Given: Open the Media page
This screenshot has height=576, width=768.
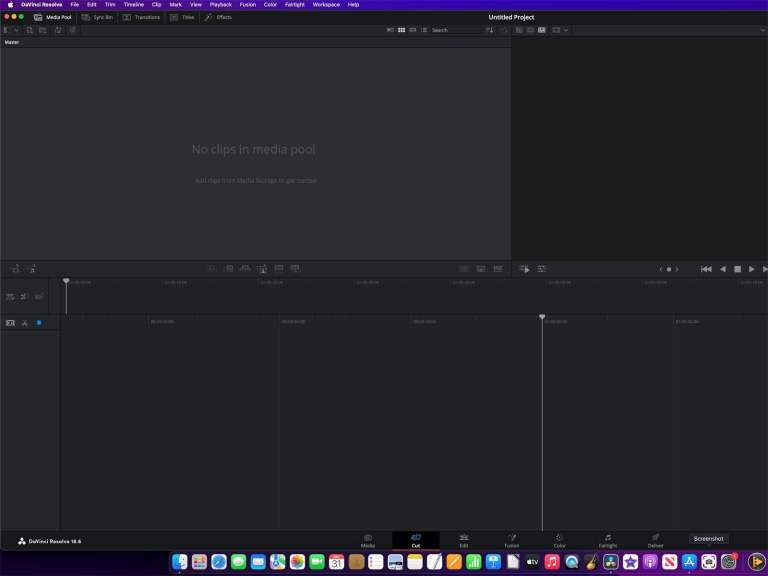Looking at the screenshot, I should tap(367, 540).
